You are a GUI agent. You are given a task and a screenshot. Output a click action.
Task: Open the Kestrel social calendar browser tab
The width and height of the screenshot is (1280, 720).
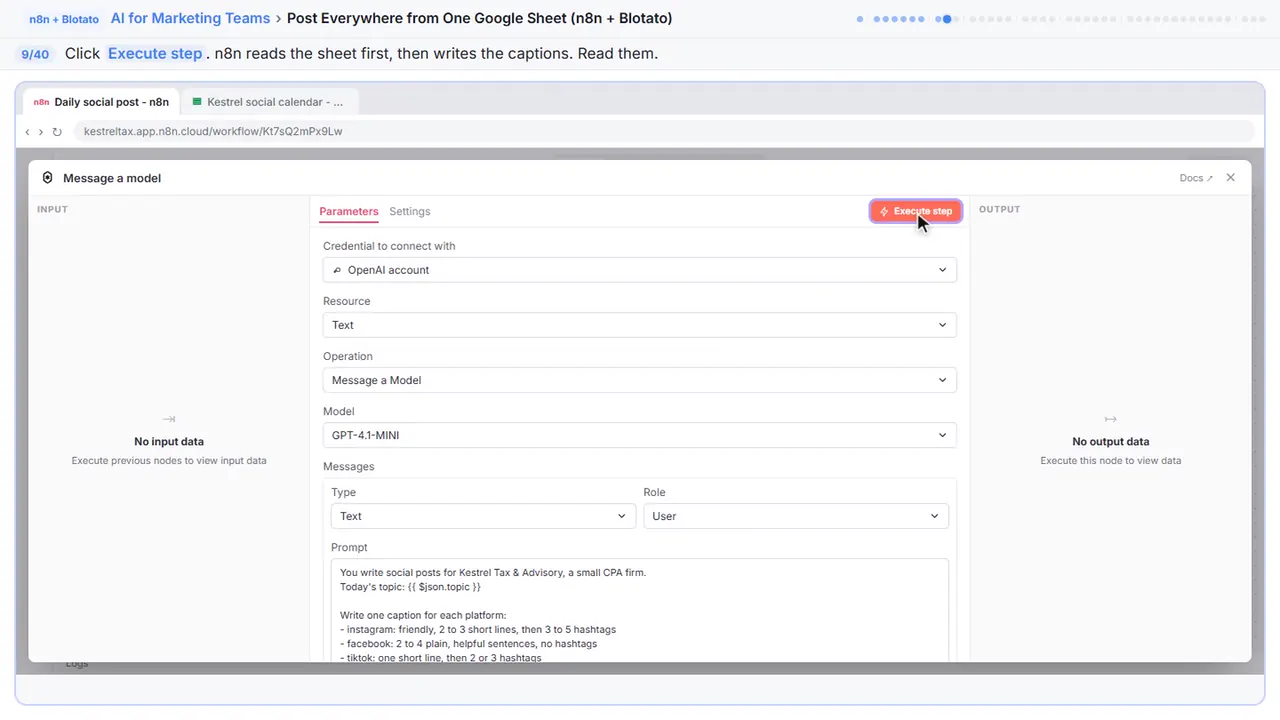click(x=270, y=102)
